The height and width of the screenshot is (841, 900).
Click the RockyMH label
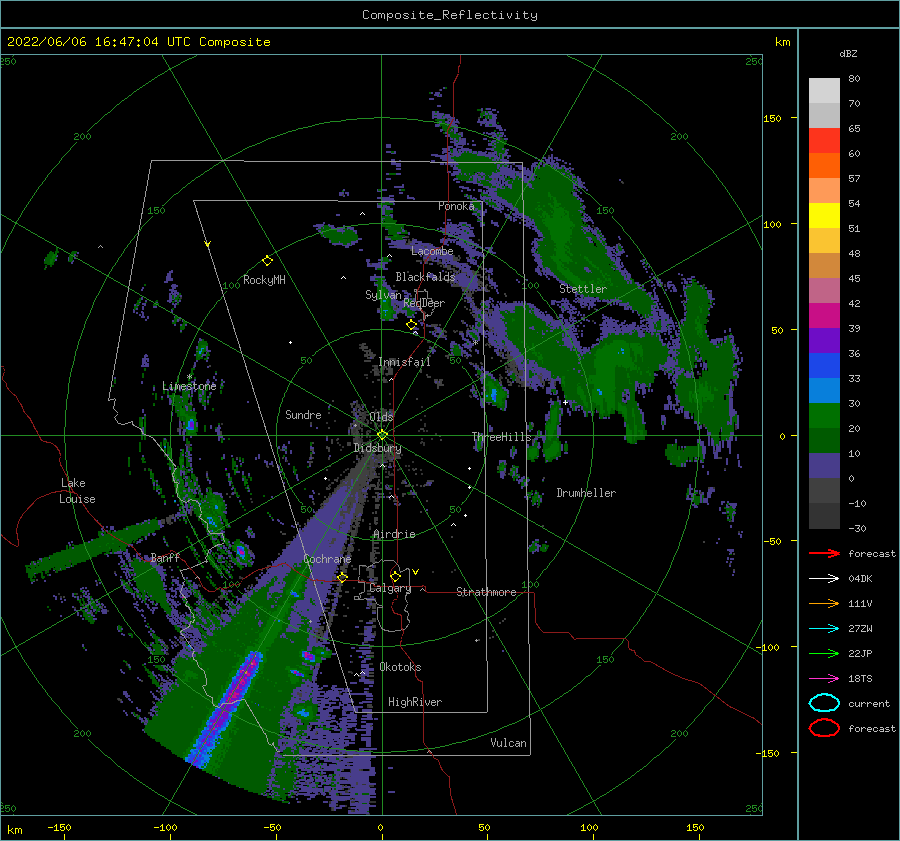click(264, 280)
